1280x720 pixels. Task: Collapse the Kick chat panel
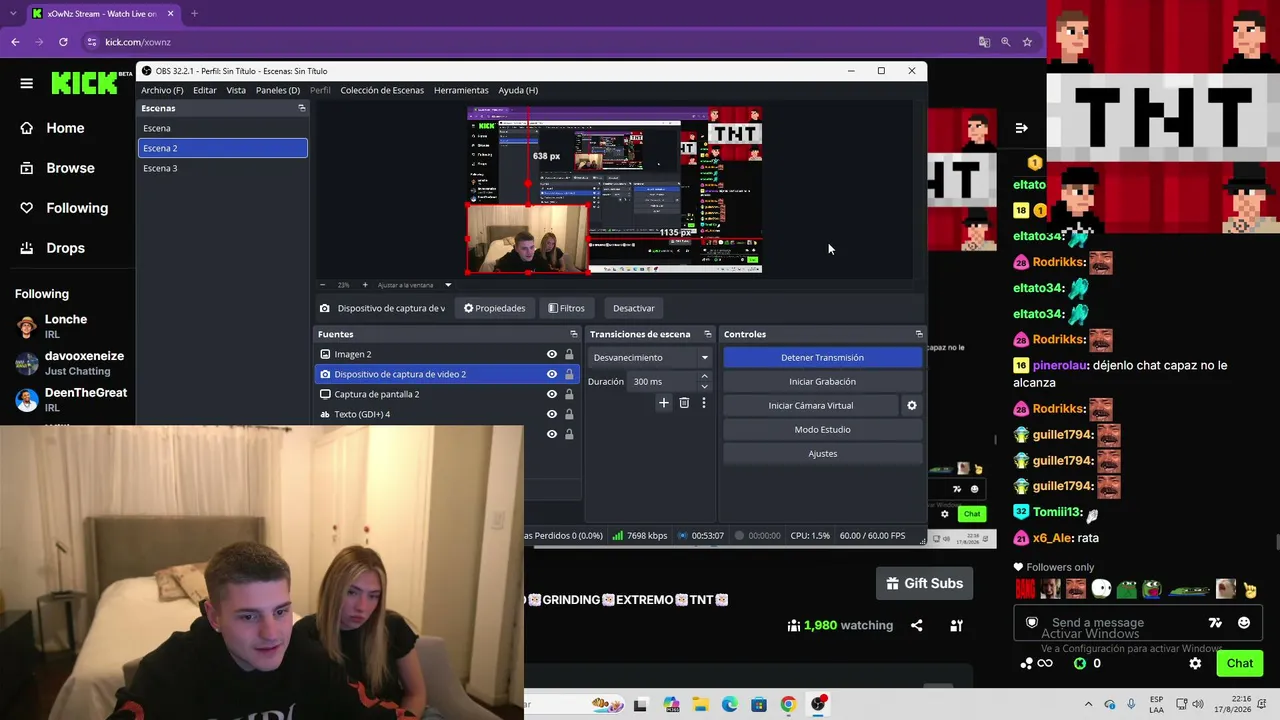1021,128
